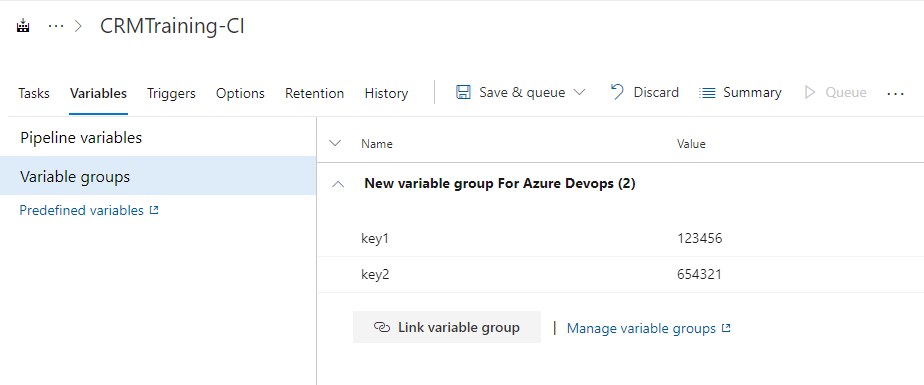Select the key2 variable name
Viewport: 924px width, 385px height.
pyautogui.click(x=375, y=275)
